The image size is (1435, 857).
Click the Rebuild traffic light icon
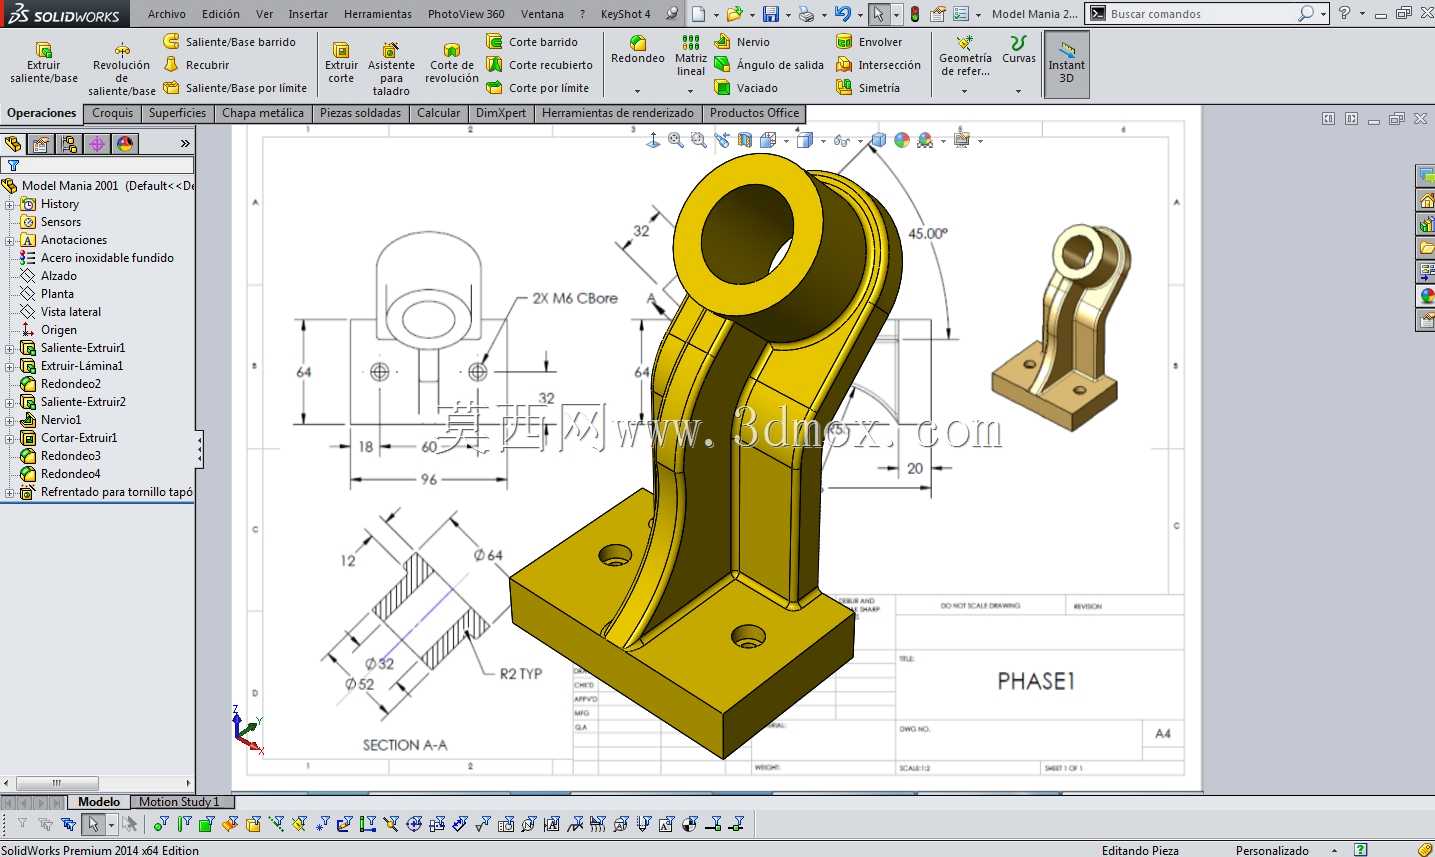point(915,14)
